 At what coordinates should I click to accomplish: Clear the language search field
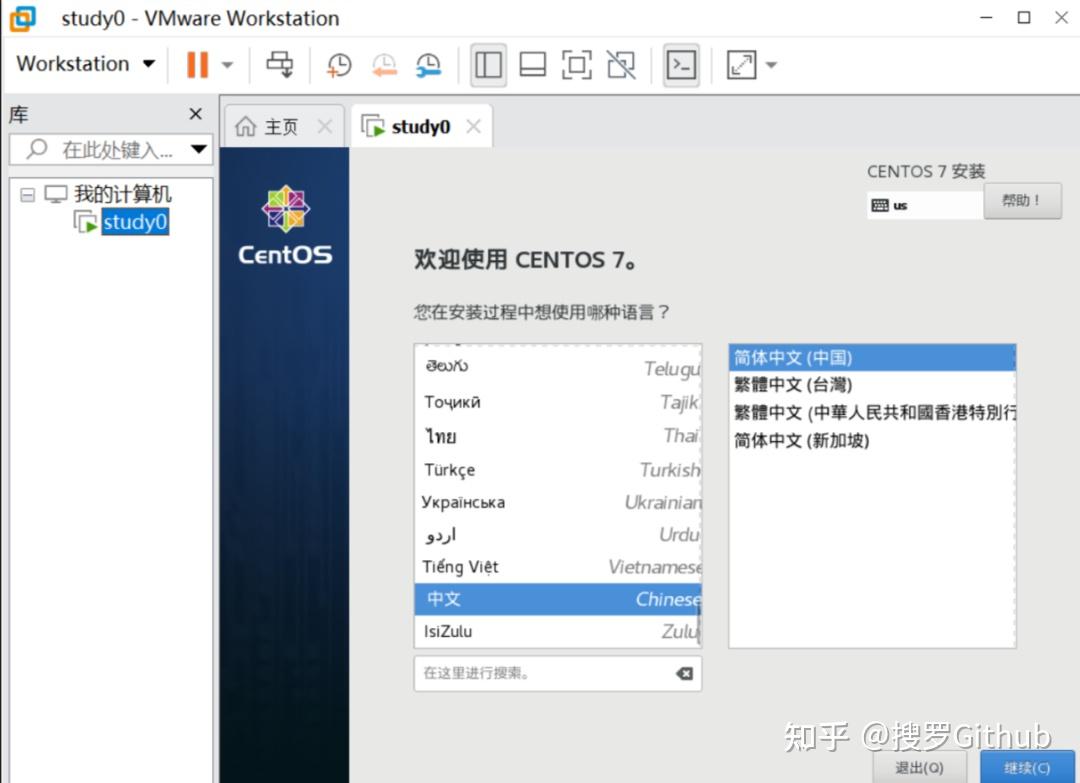pyautogui.click(x=685, y=673)
